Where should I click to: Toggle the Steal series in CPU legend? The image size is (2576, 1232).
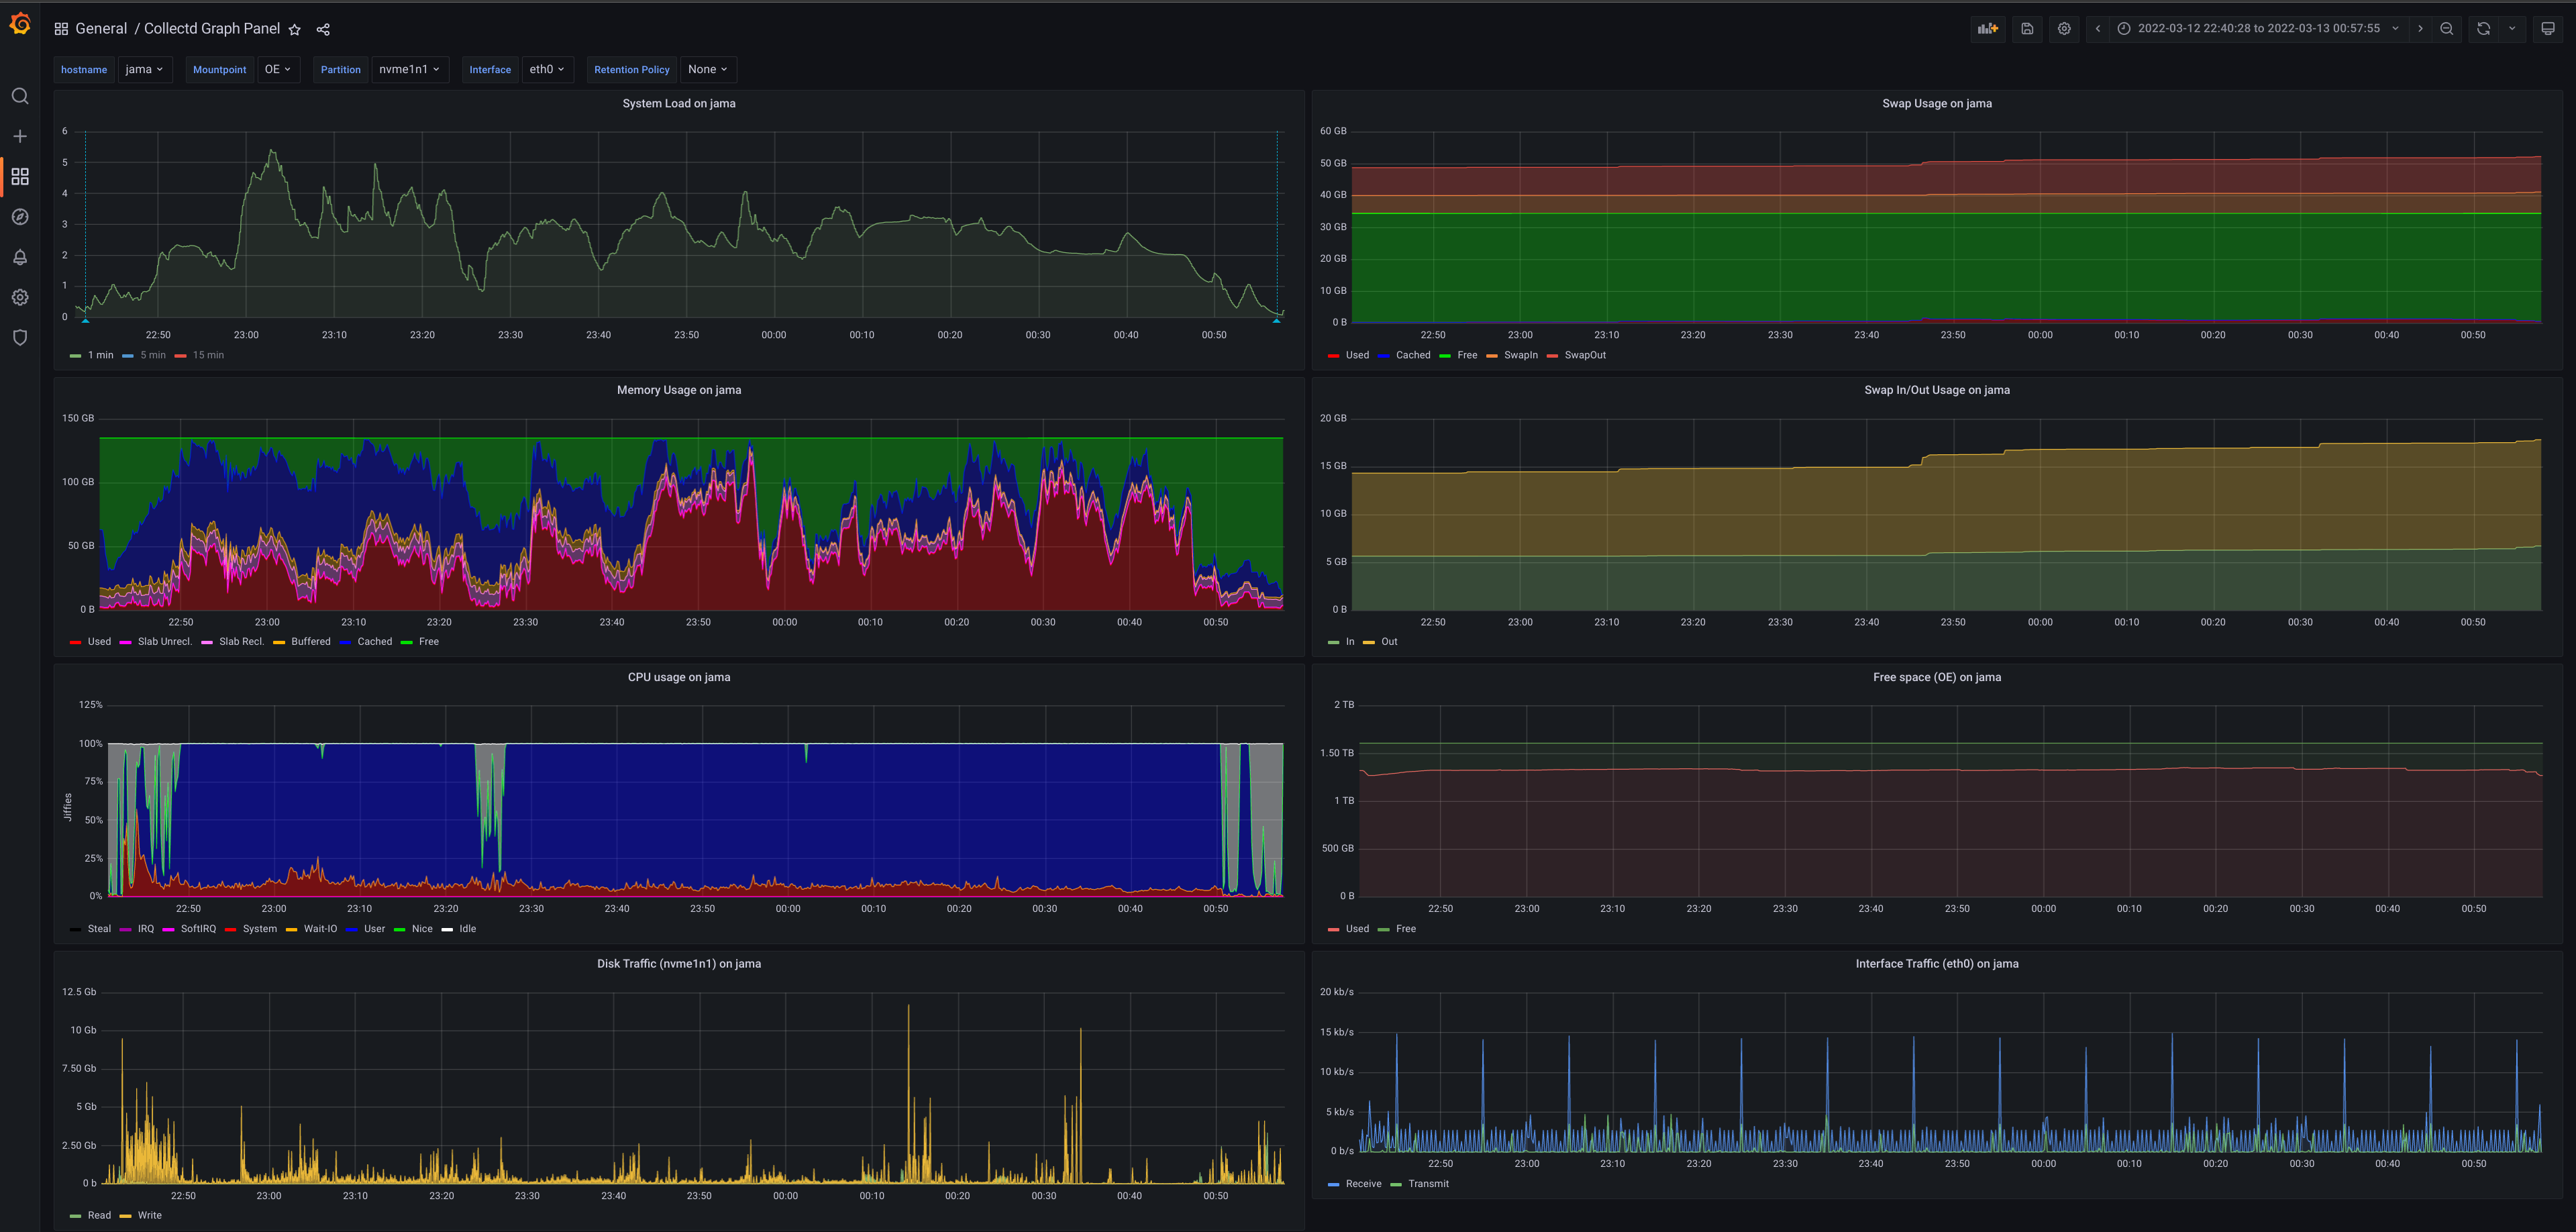pos(99,929)
